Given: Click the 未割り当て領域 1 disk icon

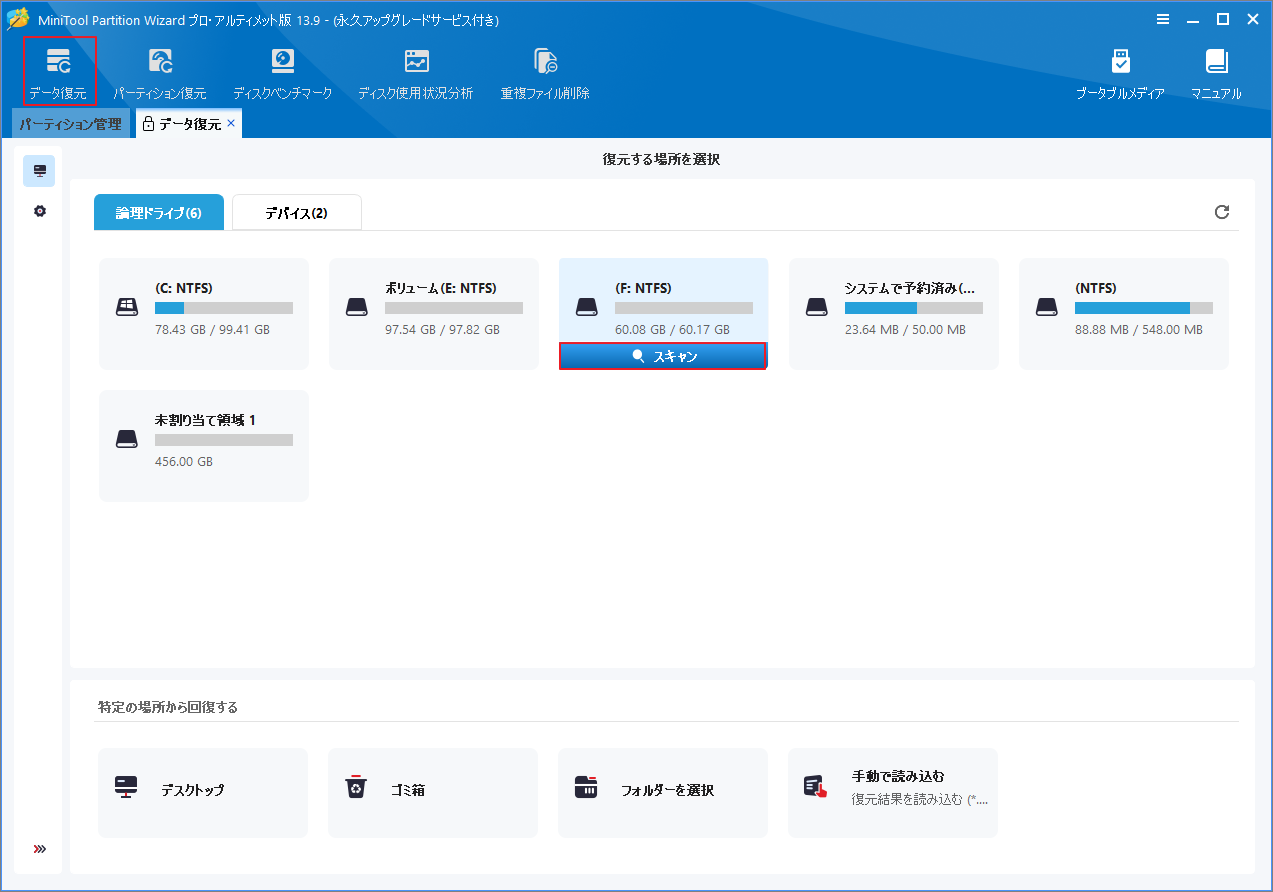Looking at the screenshot, I should (127, 439).
